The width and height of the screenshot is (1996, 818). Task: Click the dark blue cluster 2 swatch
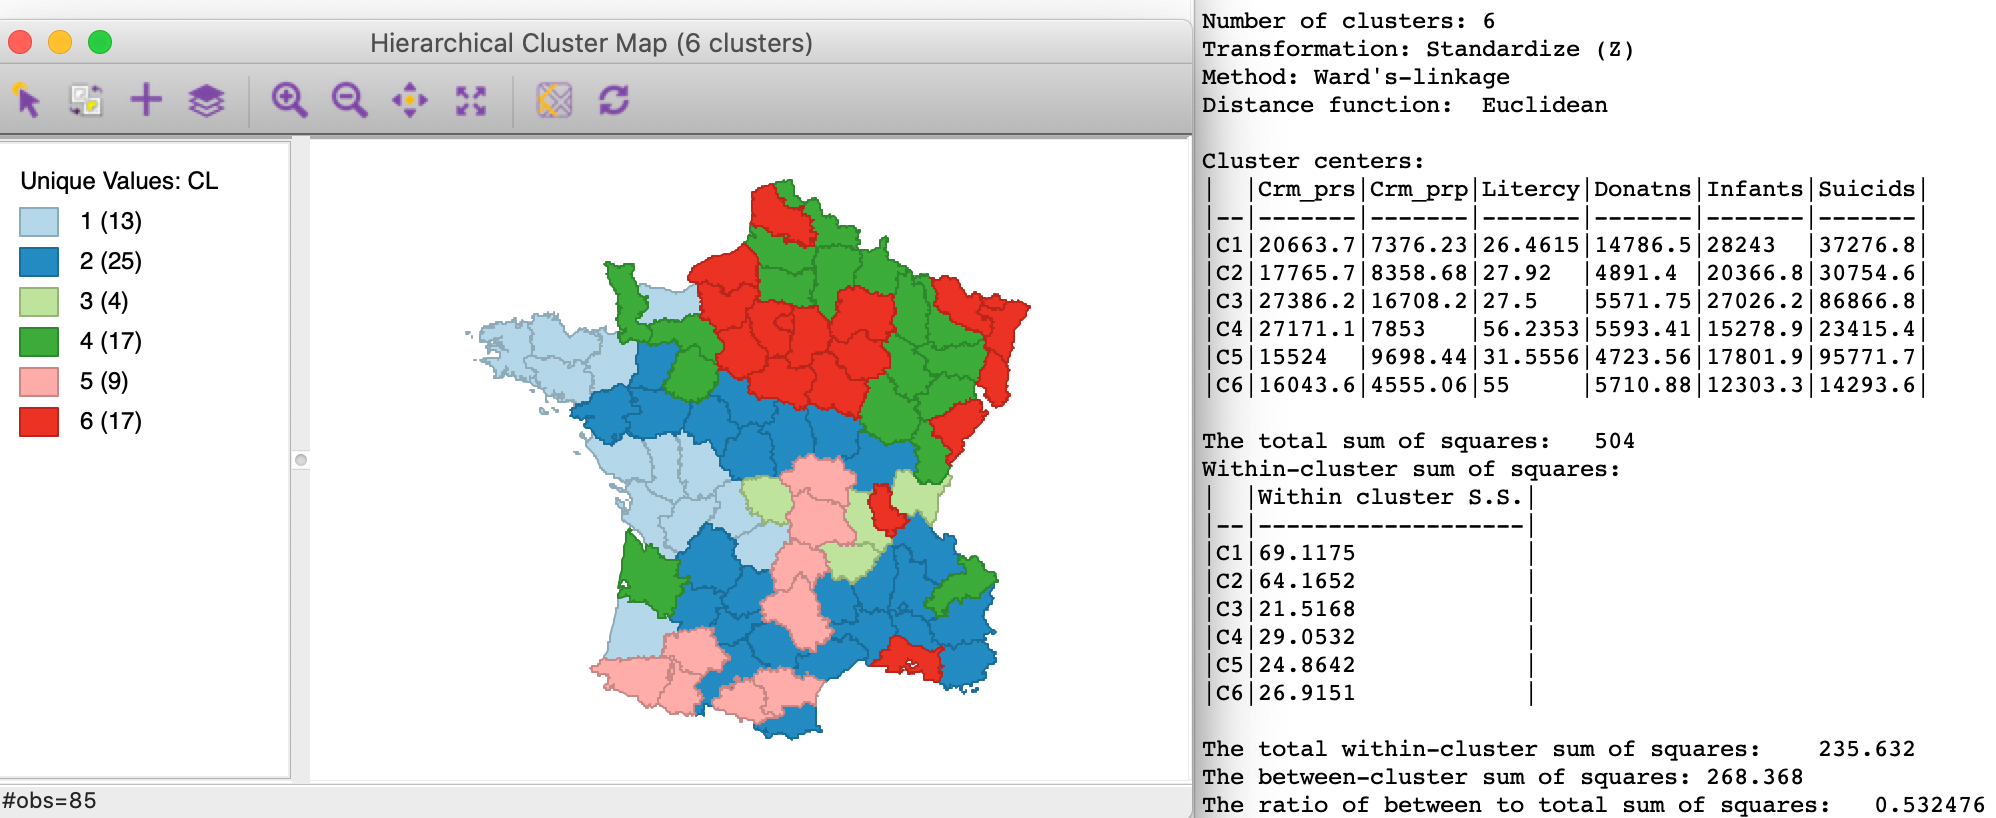[39, 261]
